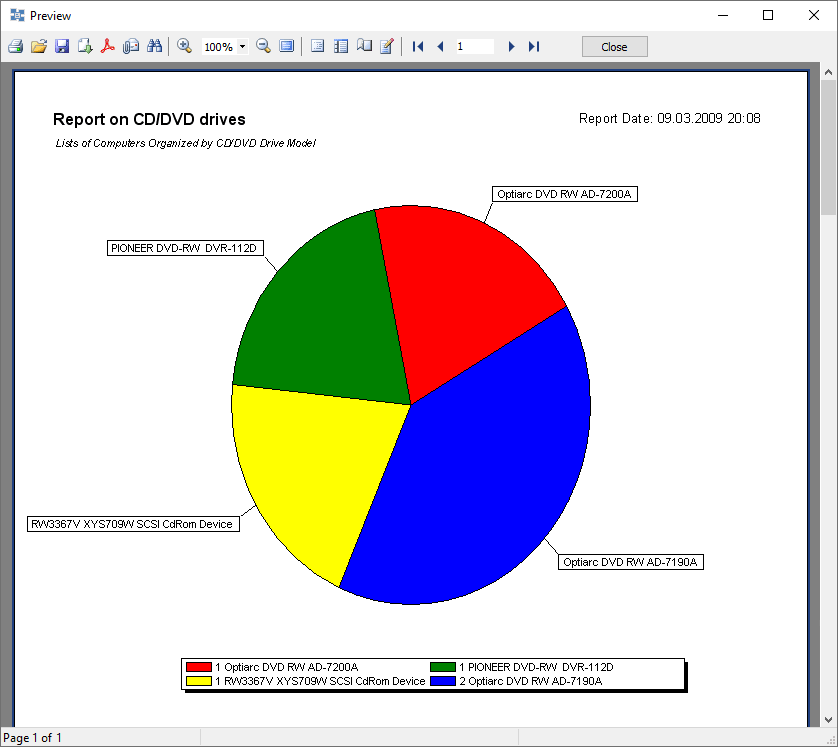The width and height of the screenshot is (838, 747).
Task: Open a report file with folder icon
Action: [x=39, y=46]
